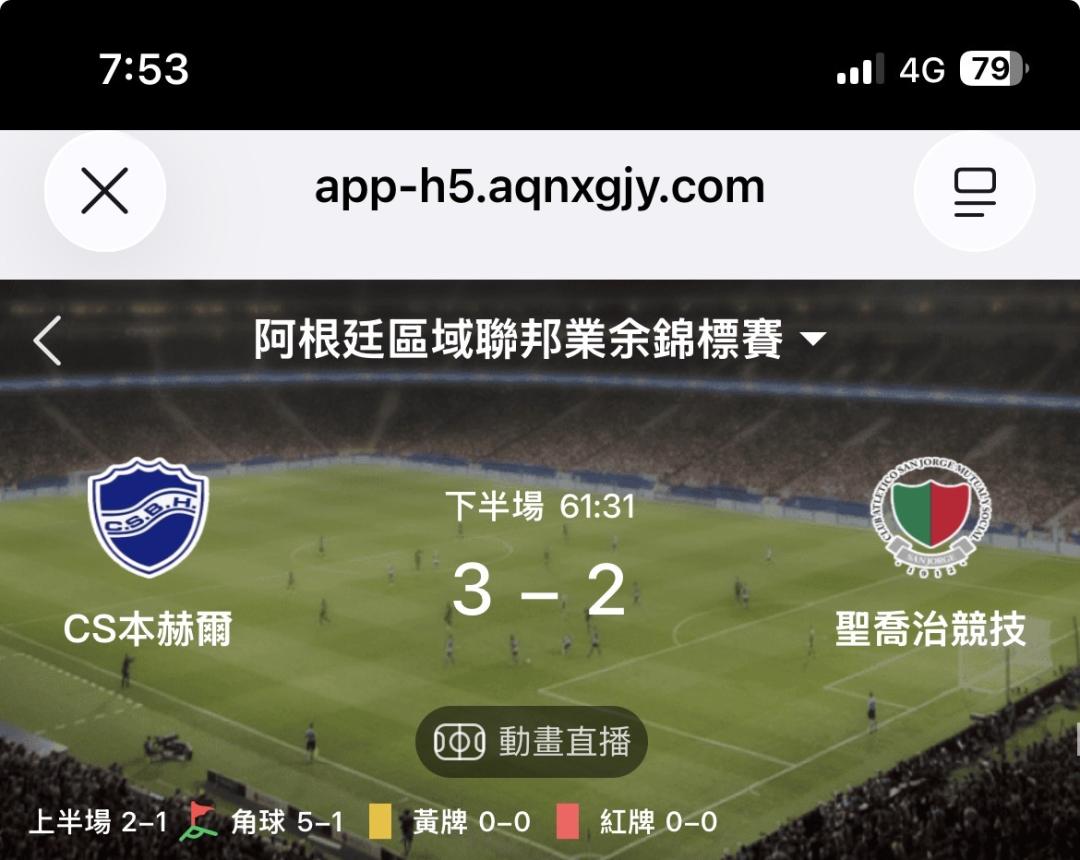The height and width of the screenshot is (860, 1080).
Task: Tap the red card icon
Action: pyautogui.click(x=568, y=822)
